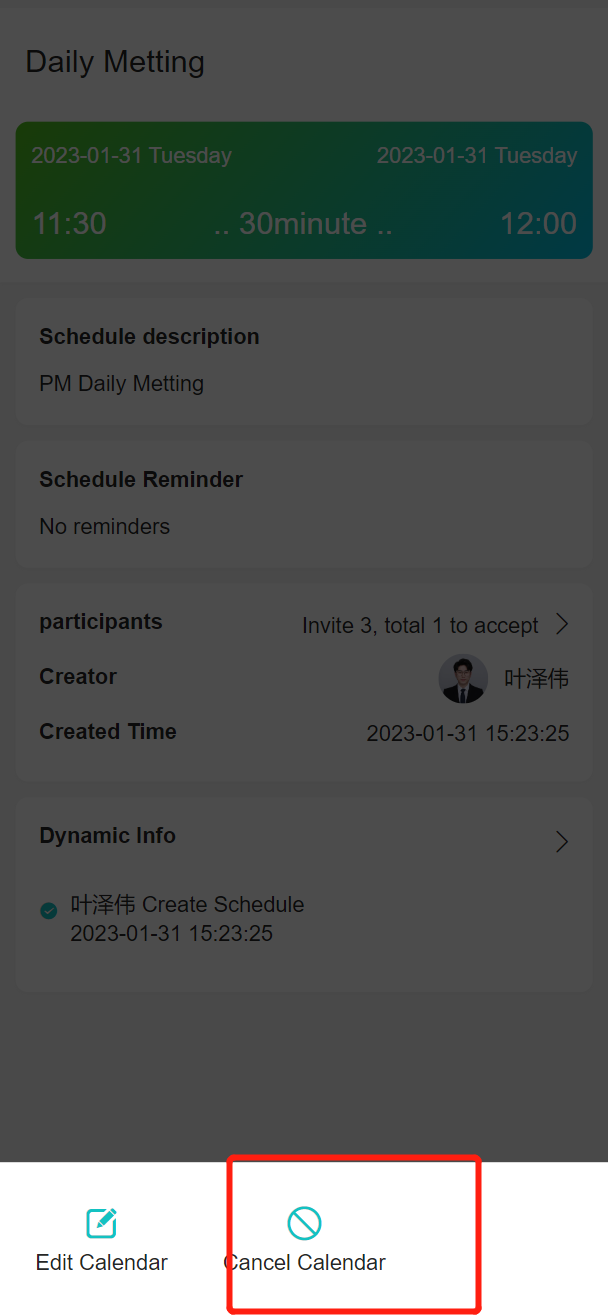Select the Edit Calendar label
The image size is (608, 1316).
[102, 1262]
